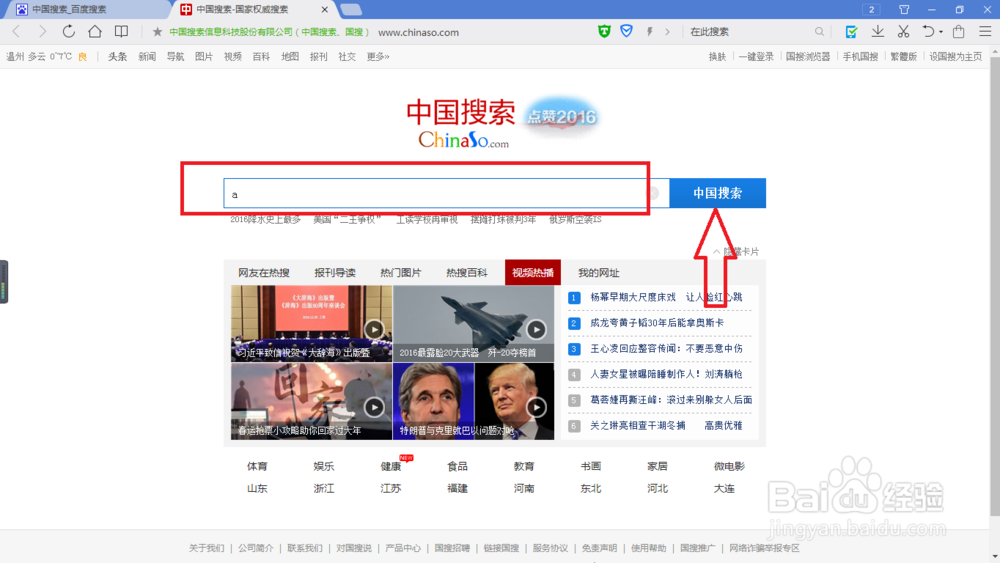Expand the arrow next to the address bar icons
The image size is (1000, 563).
[668, 32]
